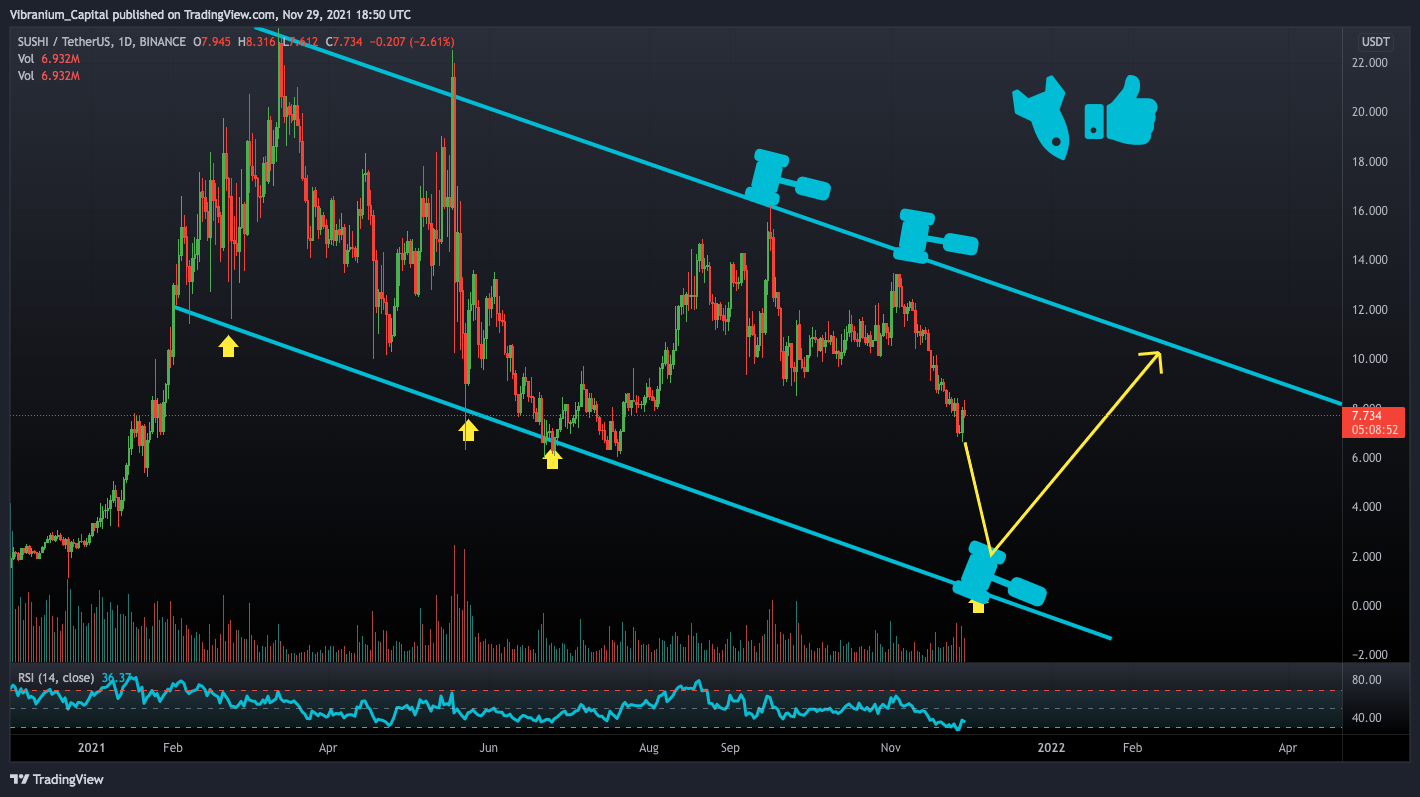Click the 2021 label on time axis
1420x797 pixels.
pyautogui.click(x=91, y=747)
